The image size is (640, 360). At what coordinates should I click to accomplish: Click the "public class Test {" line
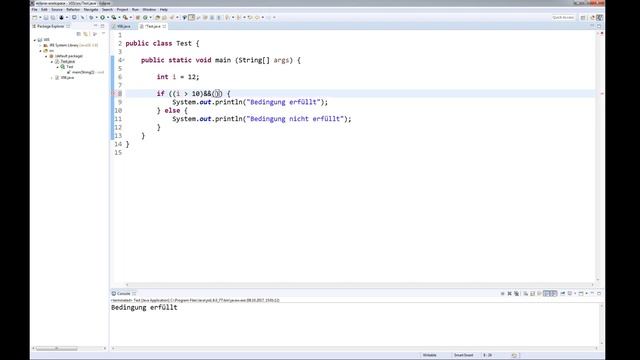pos(162,43)
